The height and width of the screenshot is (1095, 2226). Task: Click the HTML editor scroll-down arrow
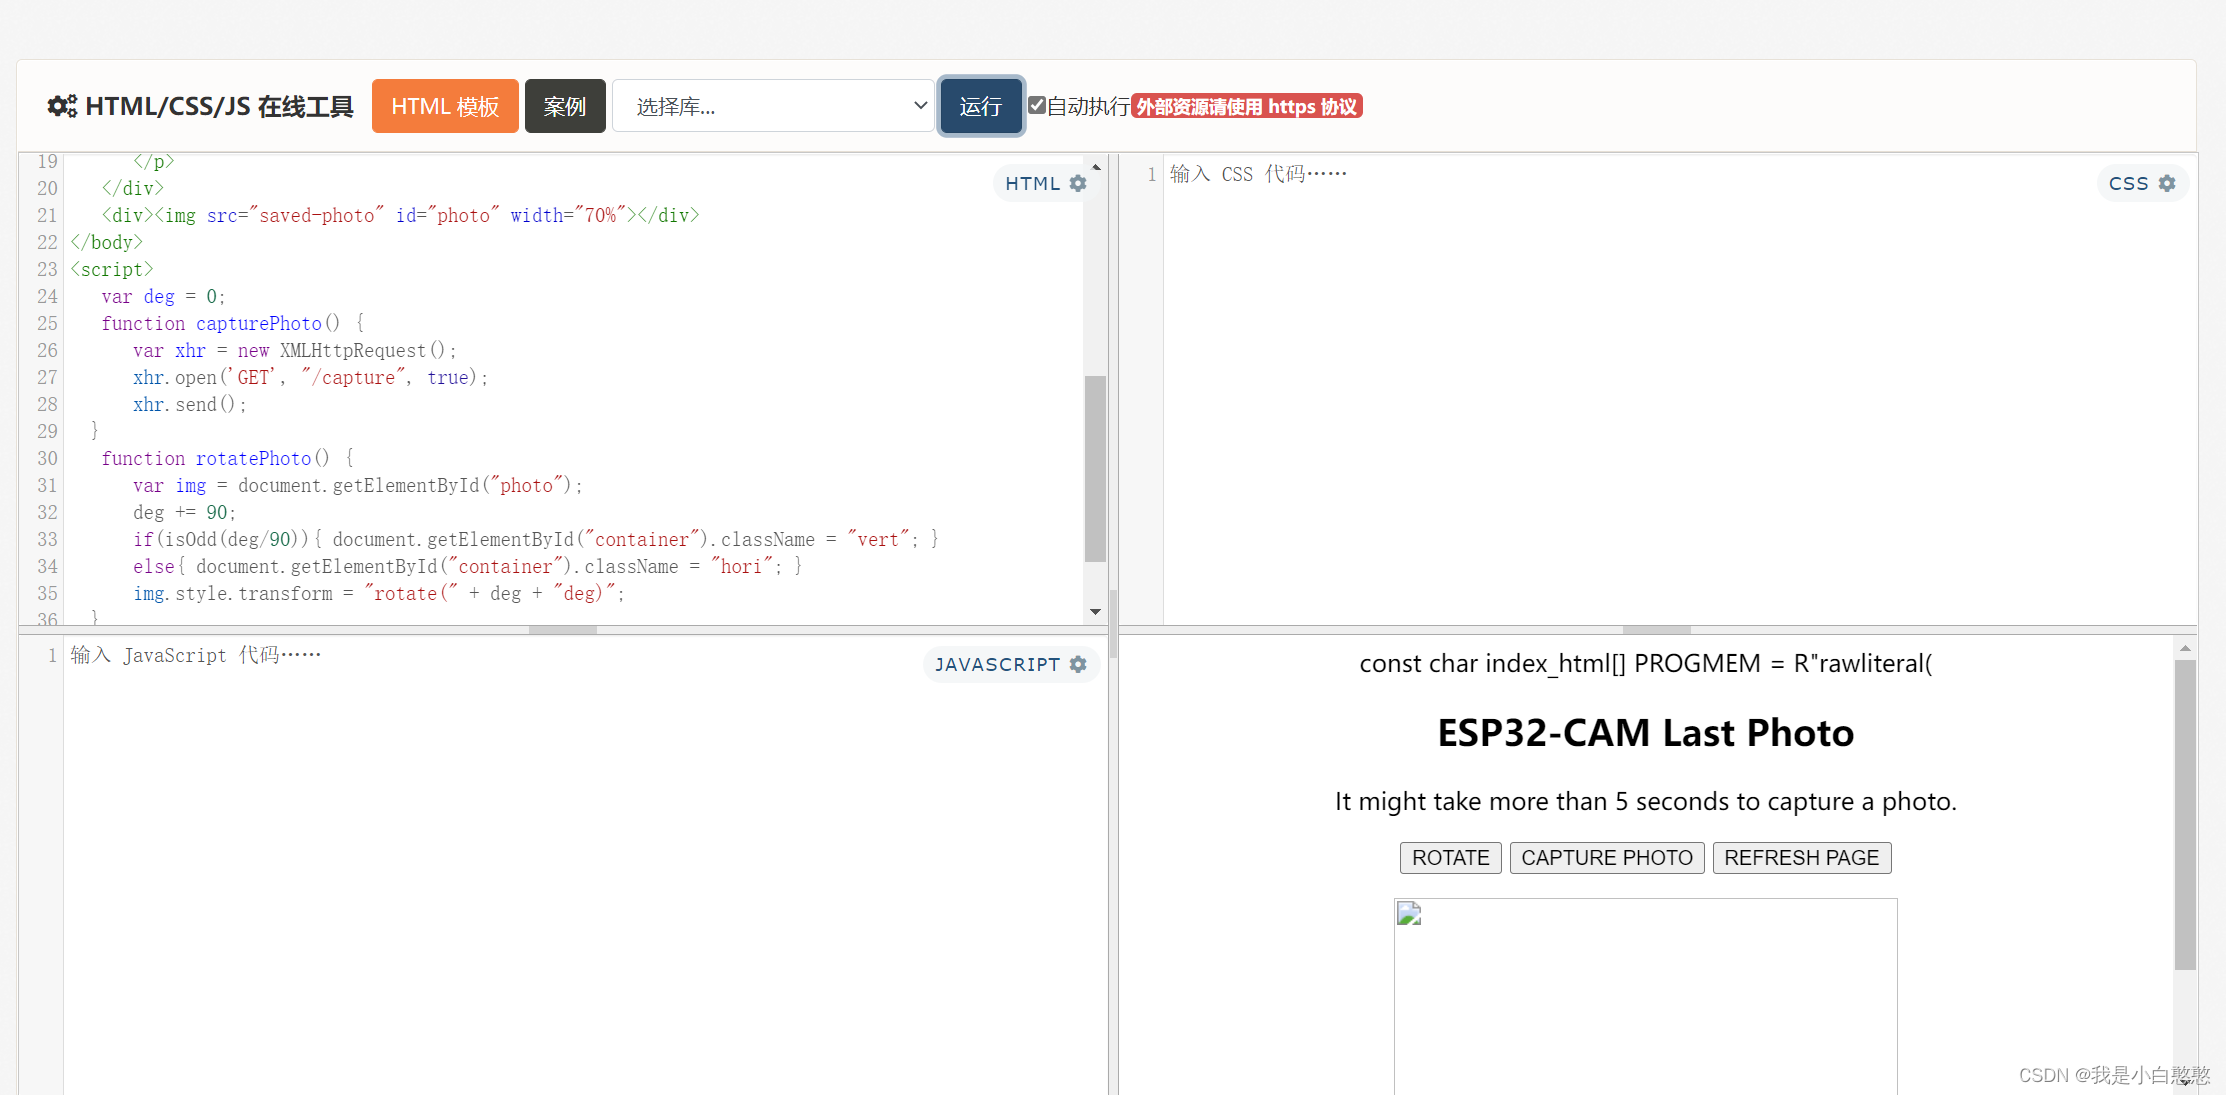click(1096, 611)
